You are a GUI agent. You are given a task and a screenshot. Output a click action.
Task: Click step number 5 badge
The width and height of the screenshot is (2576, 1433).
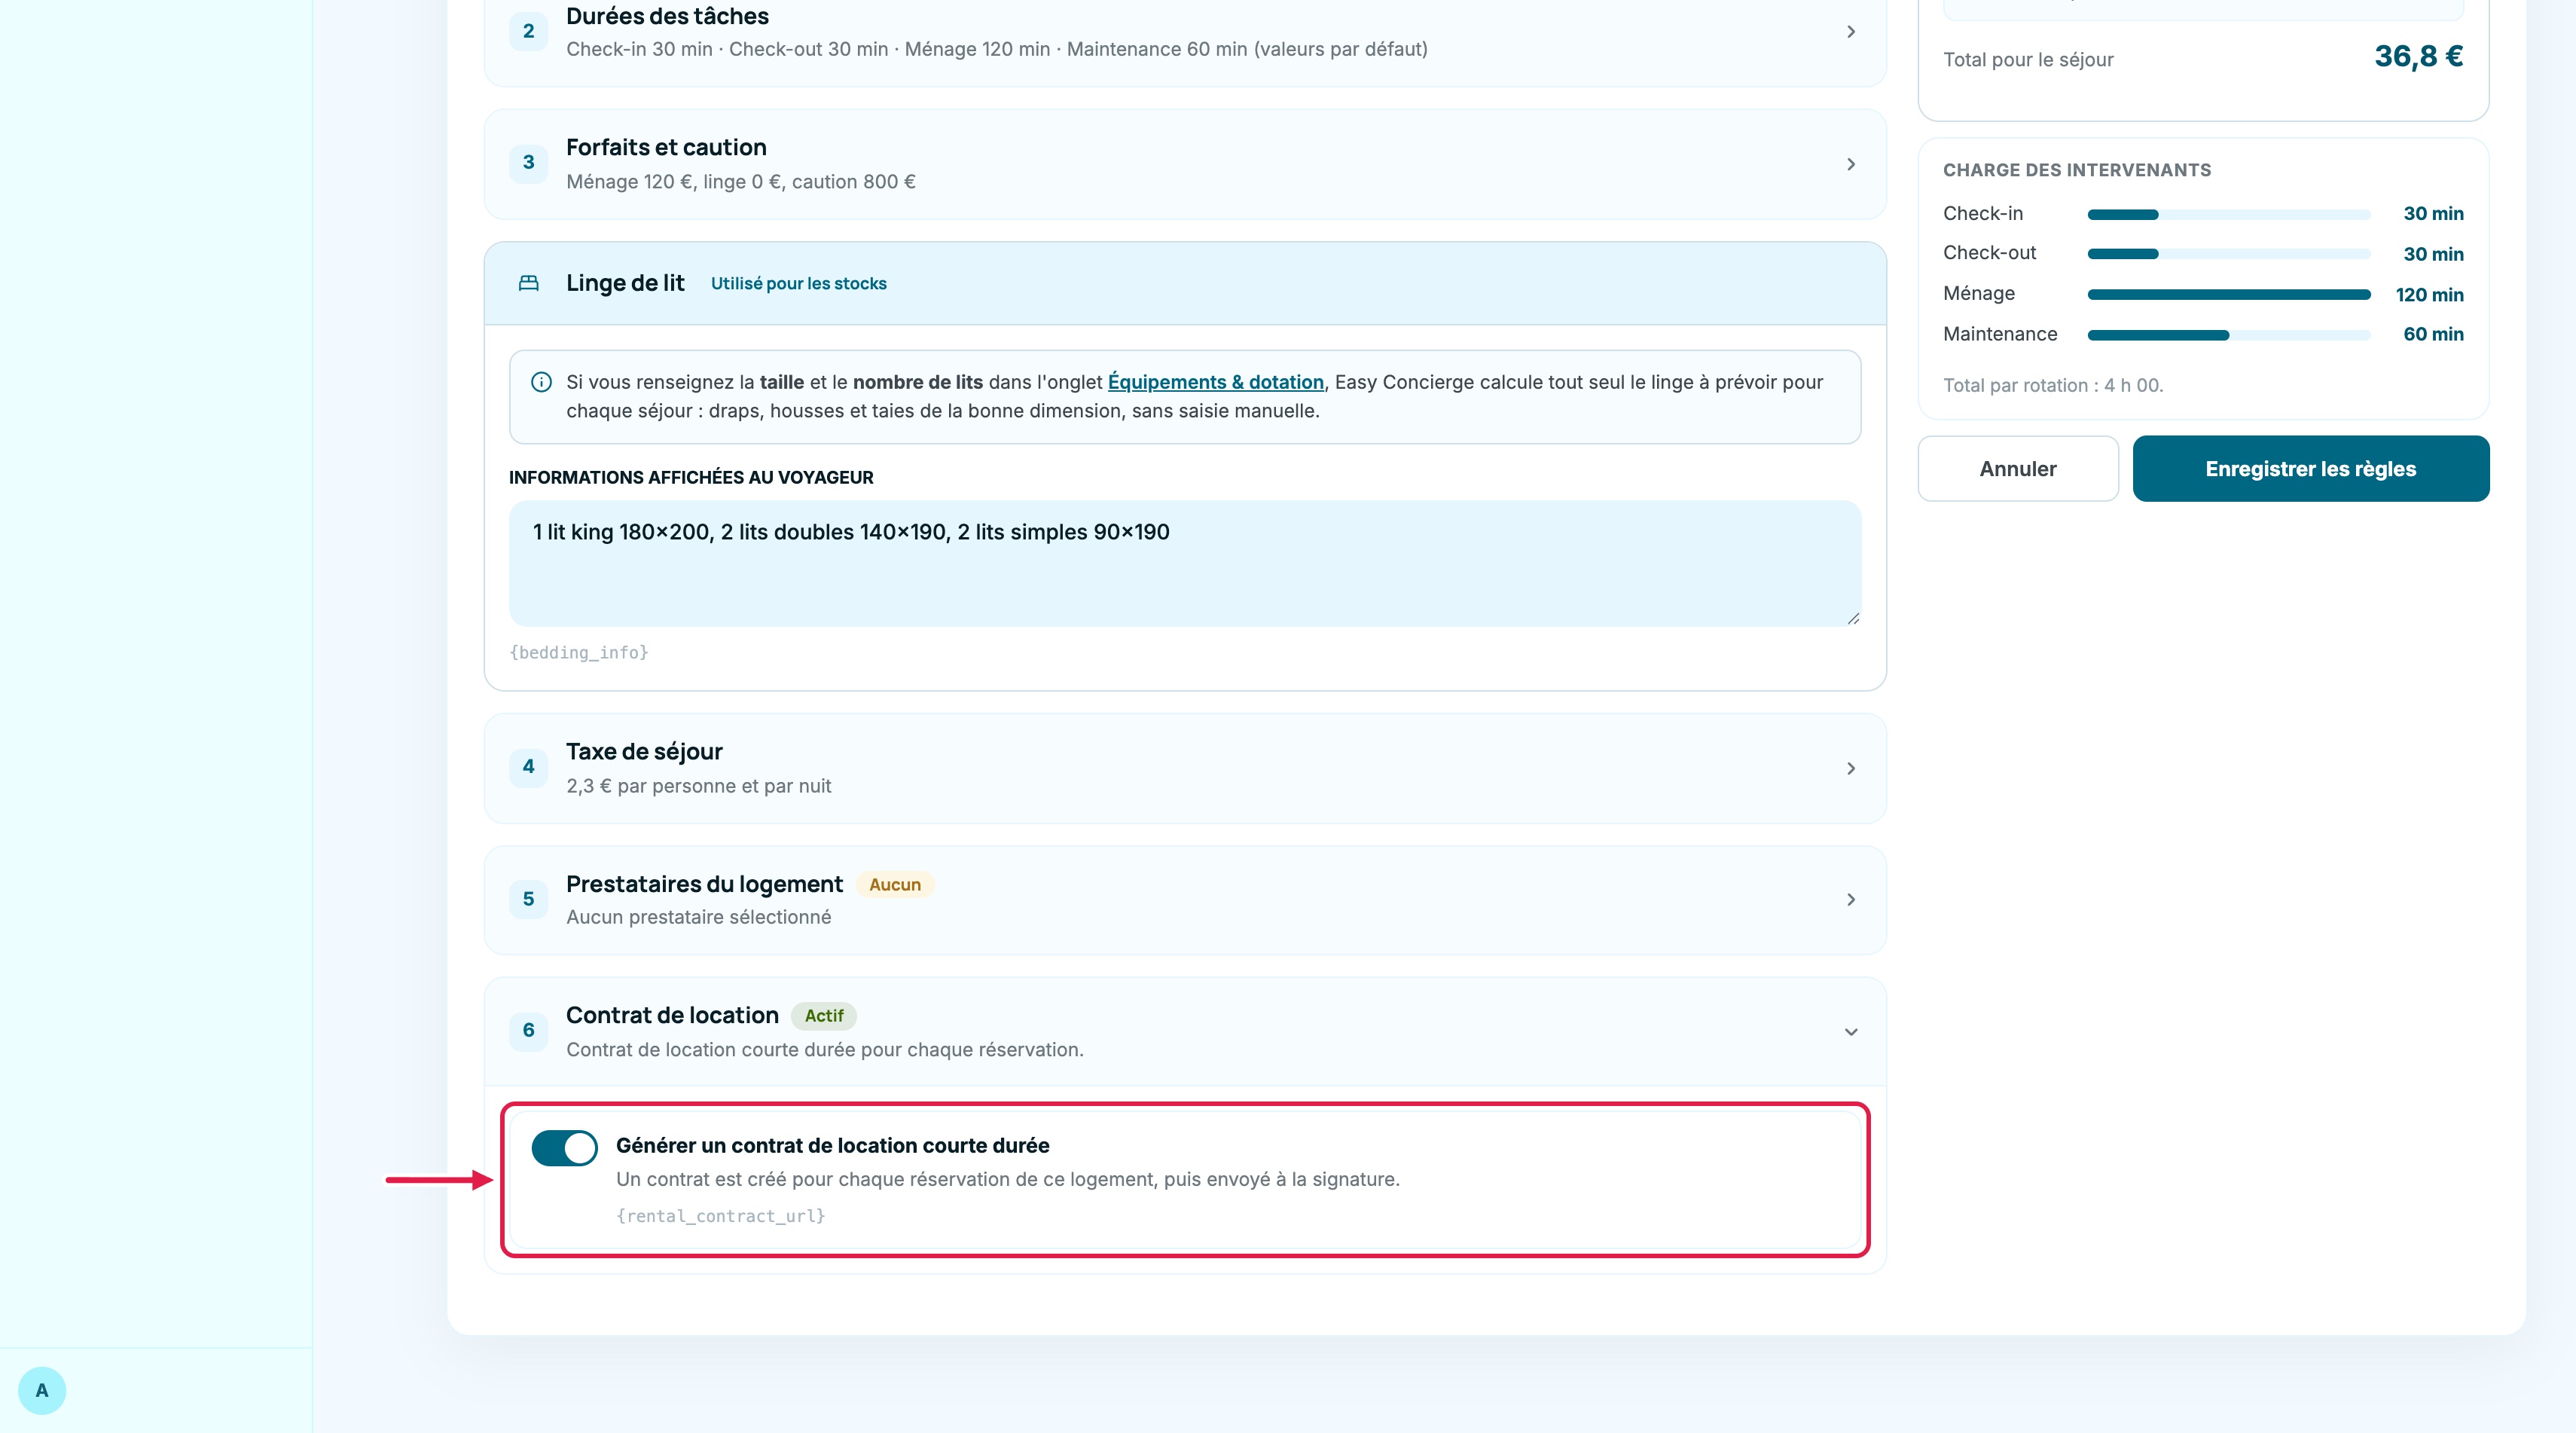528,899
